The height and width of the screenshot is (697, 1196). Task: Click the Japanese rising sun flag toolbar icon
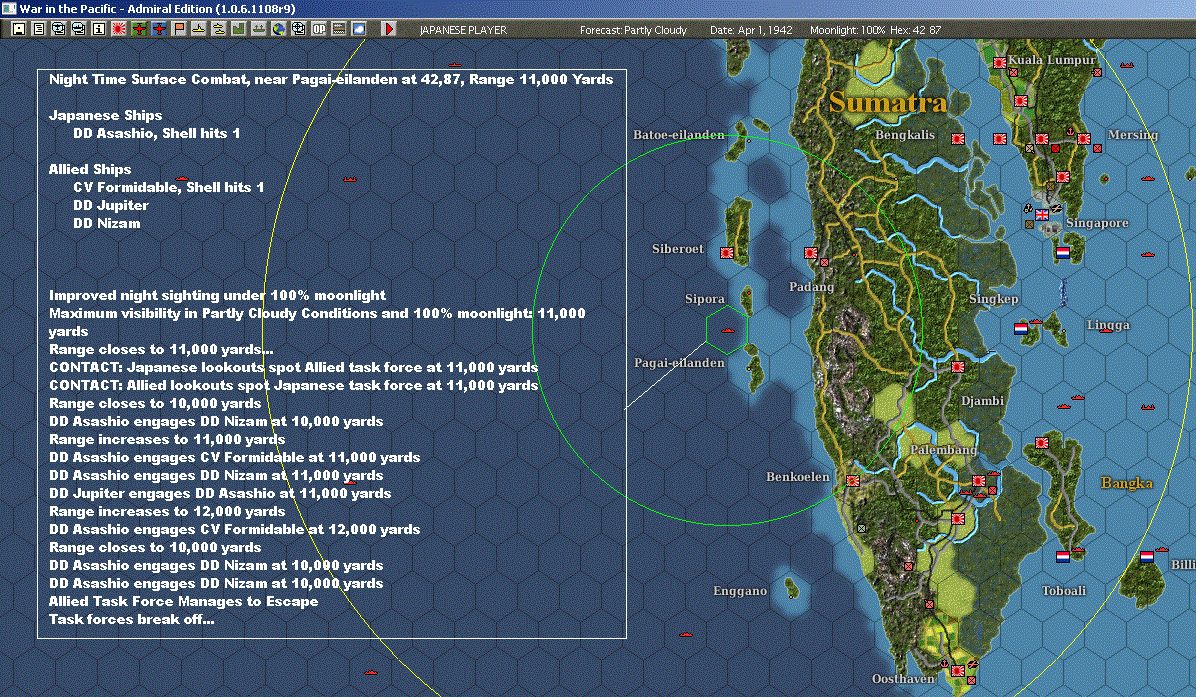[x=119, y=29]
